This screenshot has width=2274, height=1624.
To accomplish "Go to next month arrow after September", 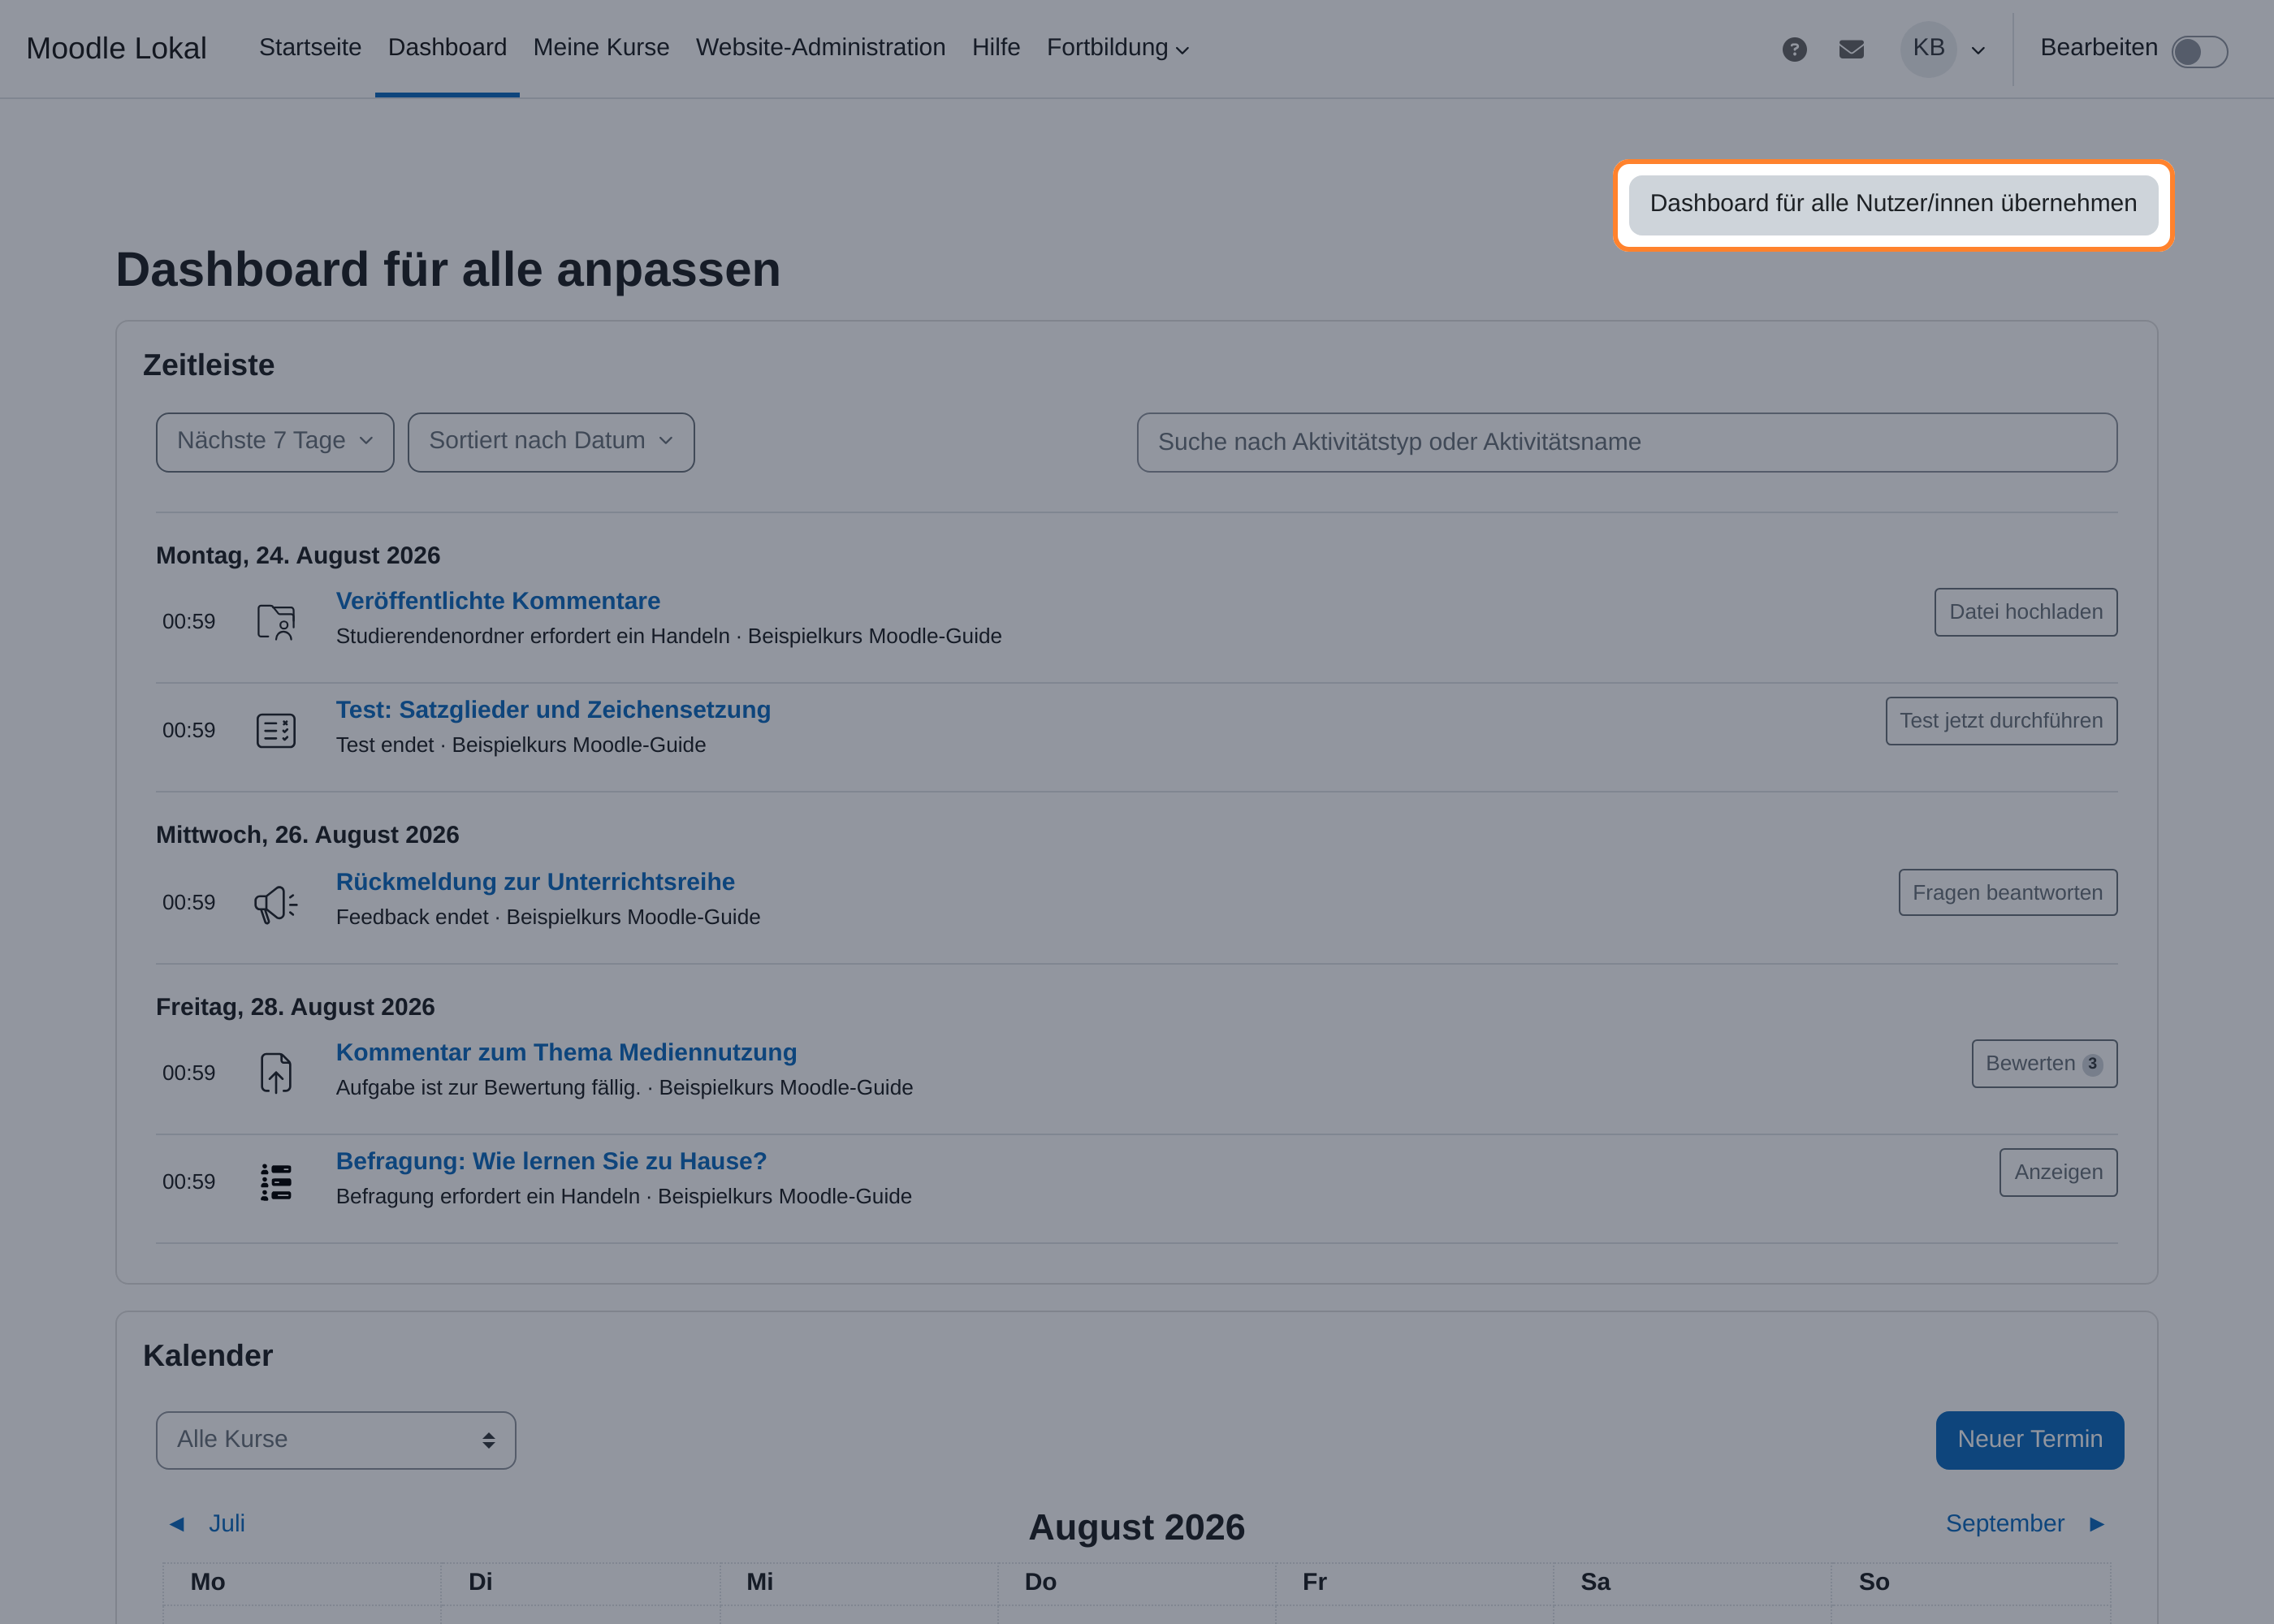I will 2097,1524.
